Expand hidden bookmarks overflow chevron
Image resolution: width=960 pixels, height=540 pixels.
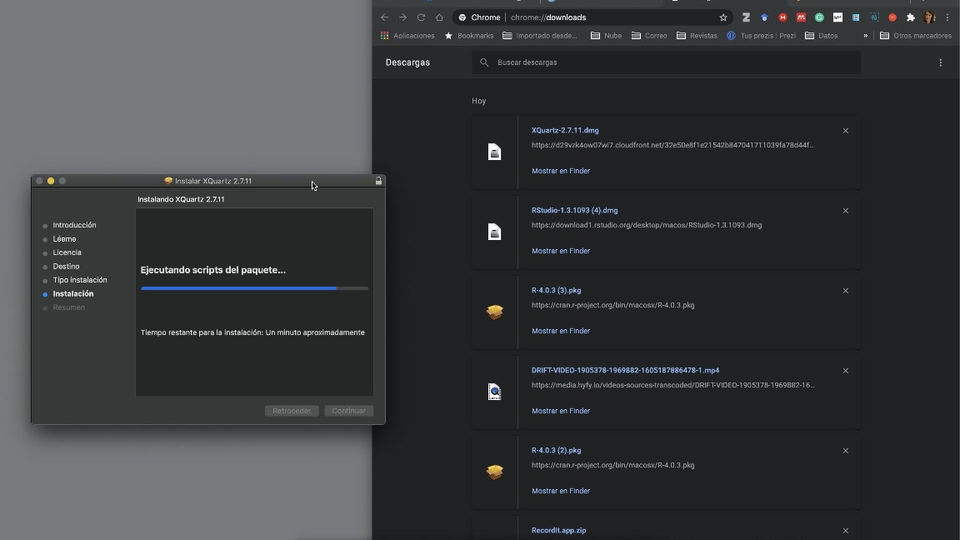pyautogui.click(x=865, y=36)
